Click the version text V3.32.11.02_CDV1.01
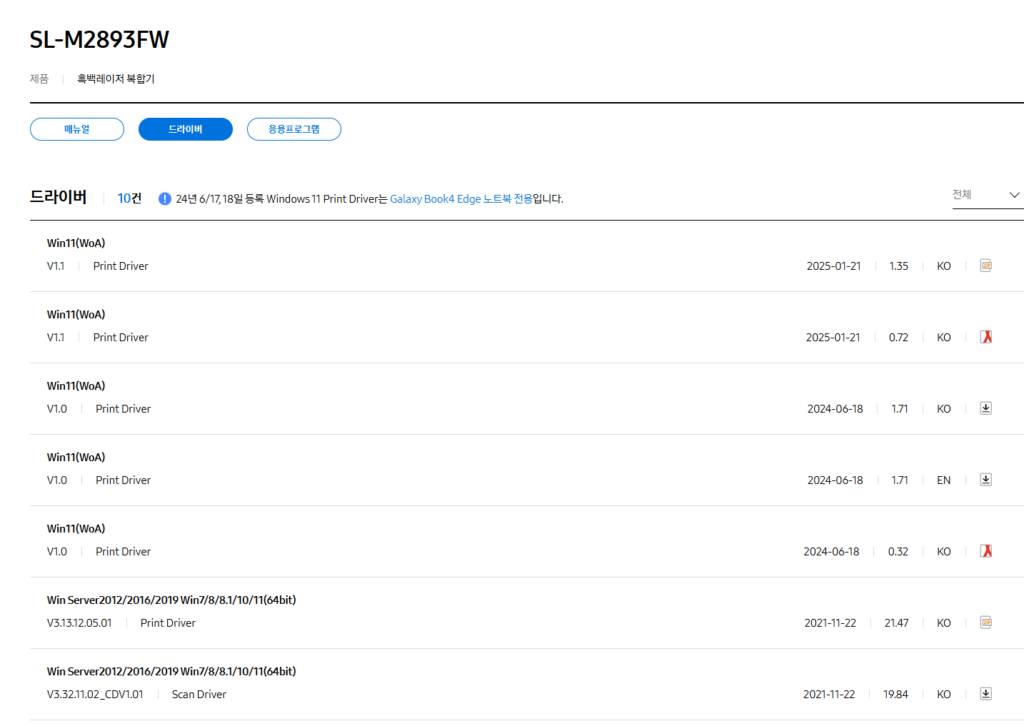 click(95, 694)
